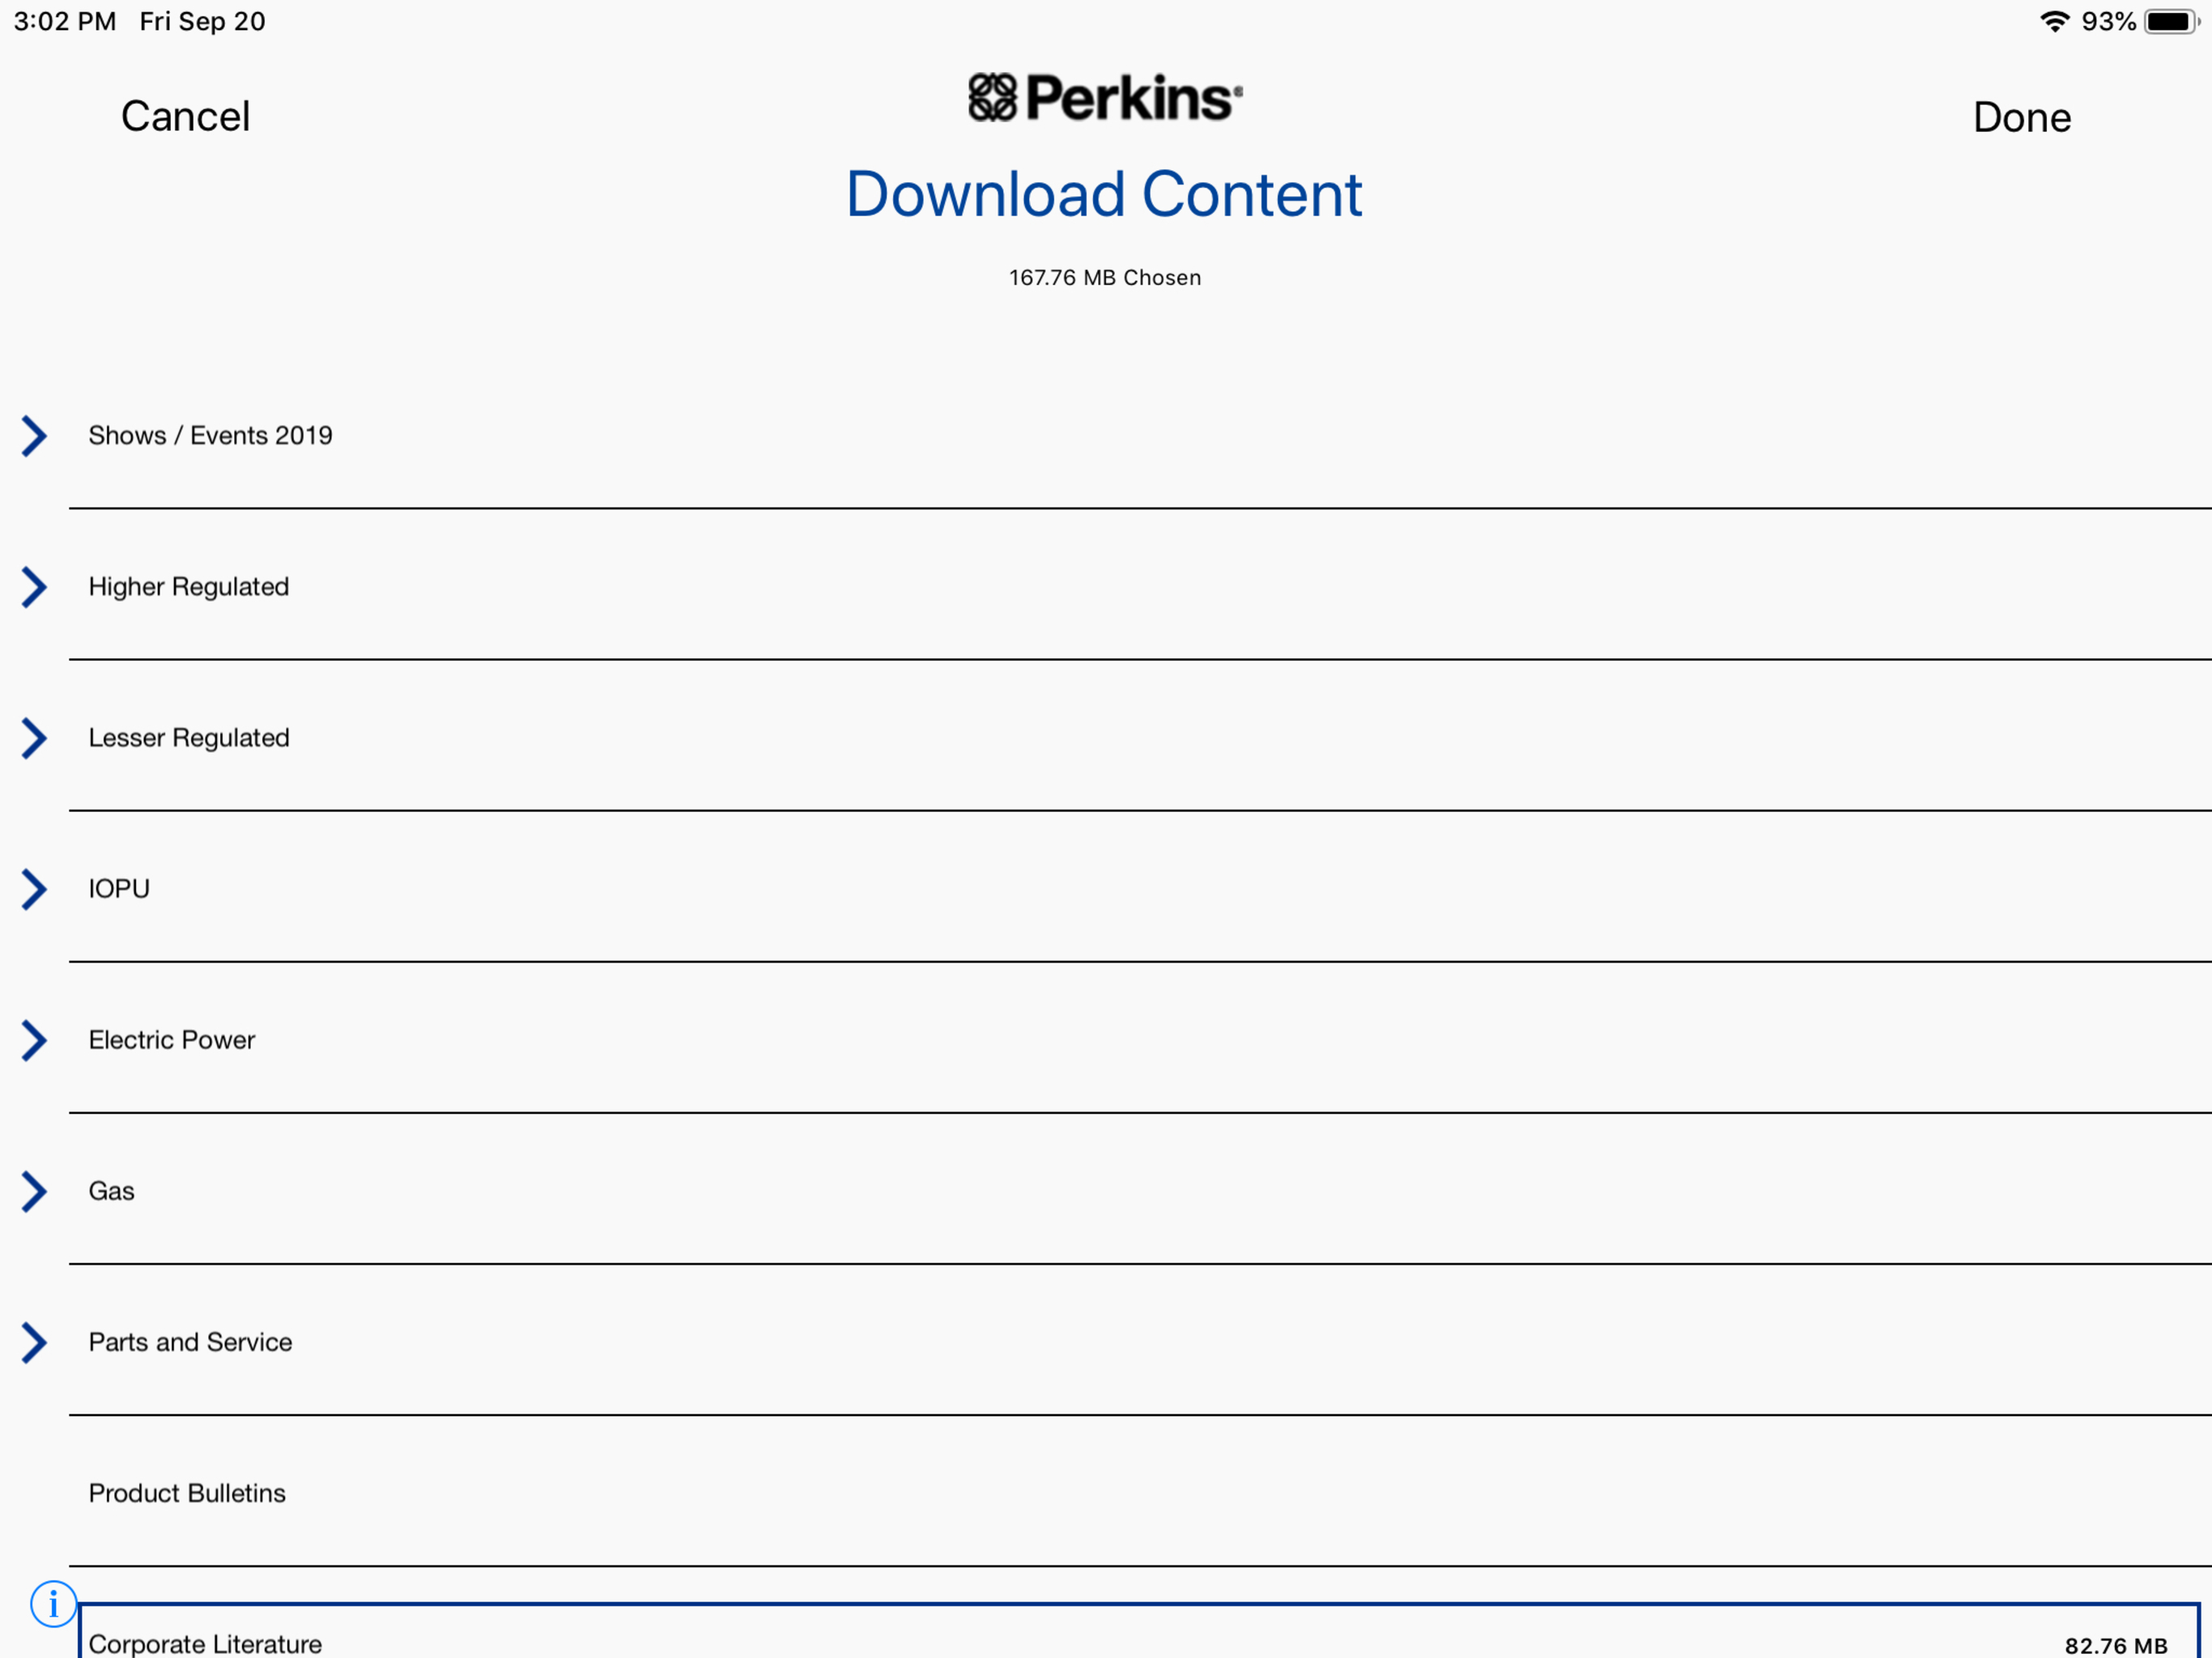
Task: Tap the 167.76 MB Chosen label
Action: point(1105,278)
